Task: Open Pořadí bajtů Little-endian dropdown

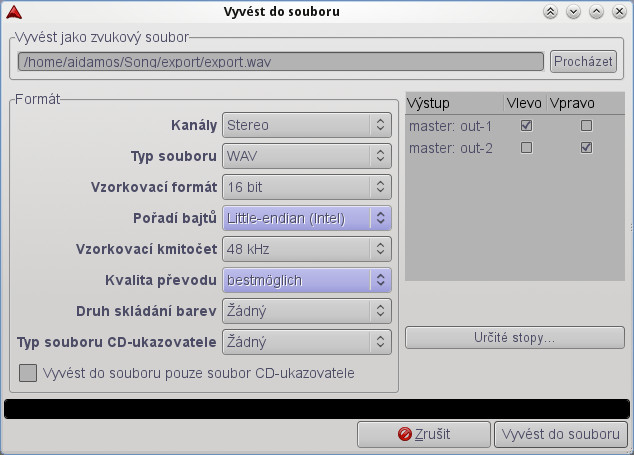Action: [306, 218]
